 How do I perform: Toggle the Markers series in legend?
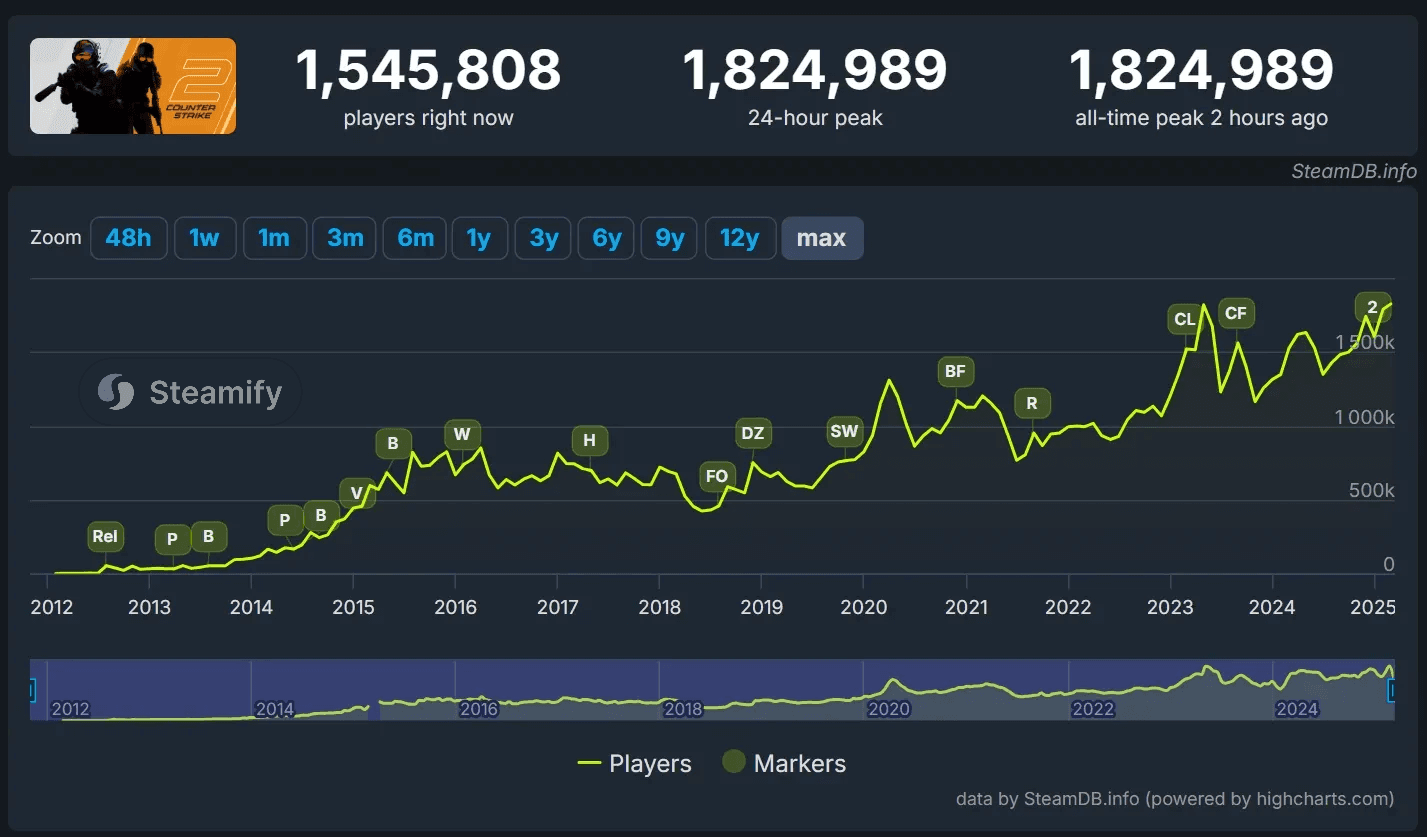pyautogui.click(x=785, y=764)
